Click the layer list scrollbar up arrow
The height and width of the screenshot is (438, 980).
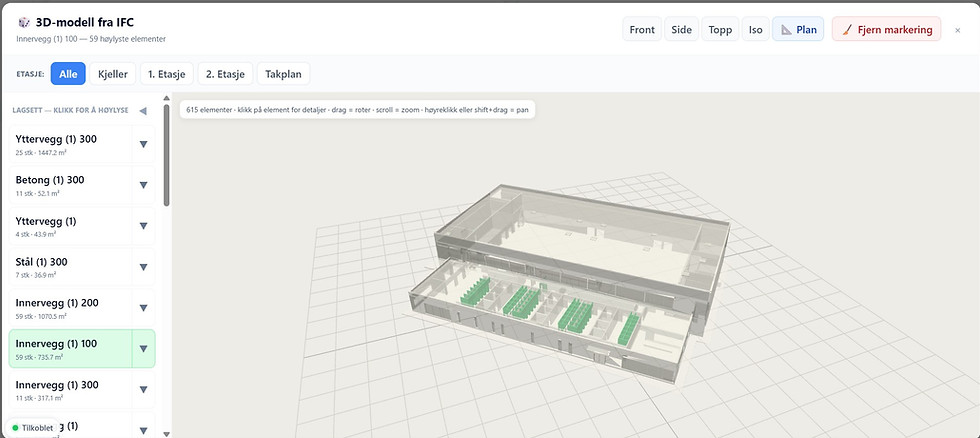tap(166, 97)
